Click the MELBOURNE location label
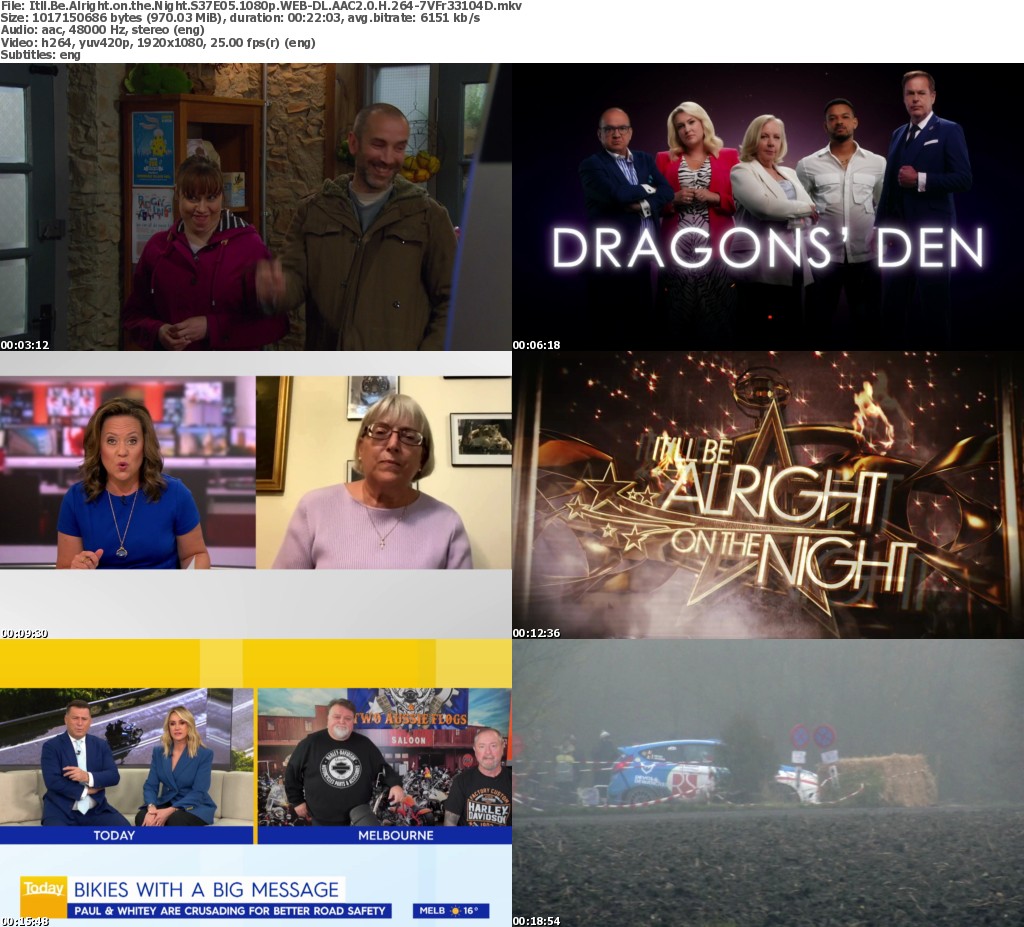The image size is (1024, 927). tap(384, 835)
